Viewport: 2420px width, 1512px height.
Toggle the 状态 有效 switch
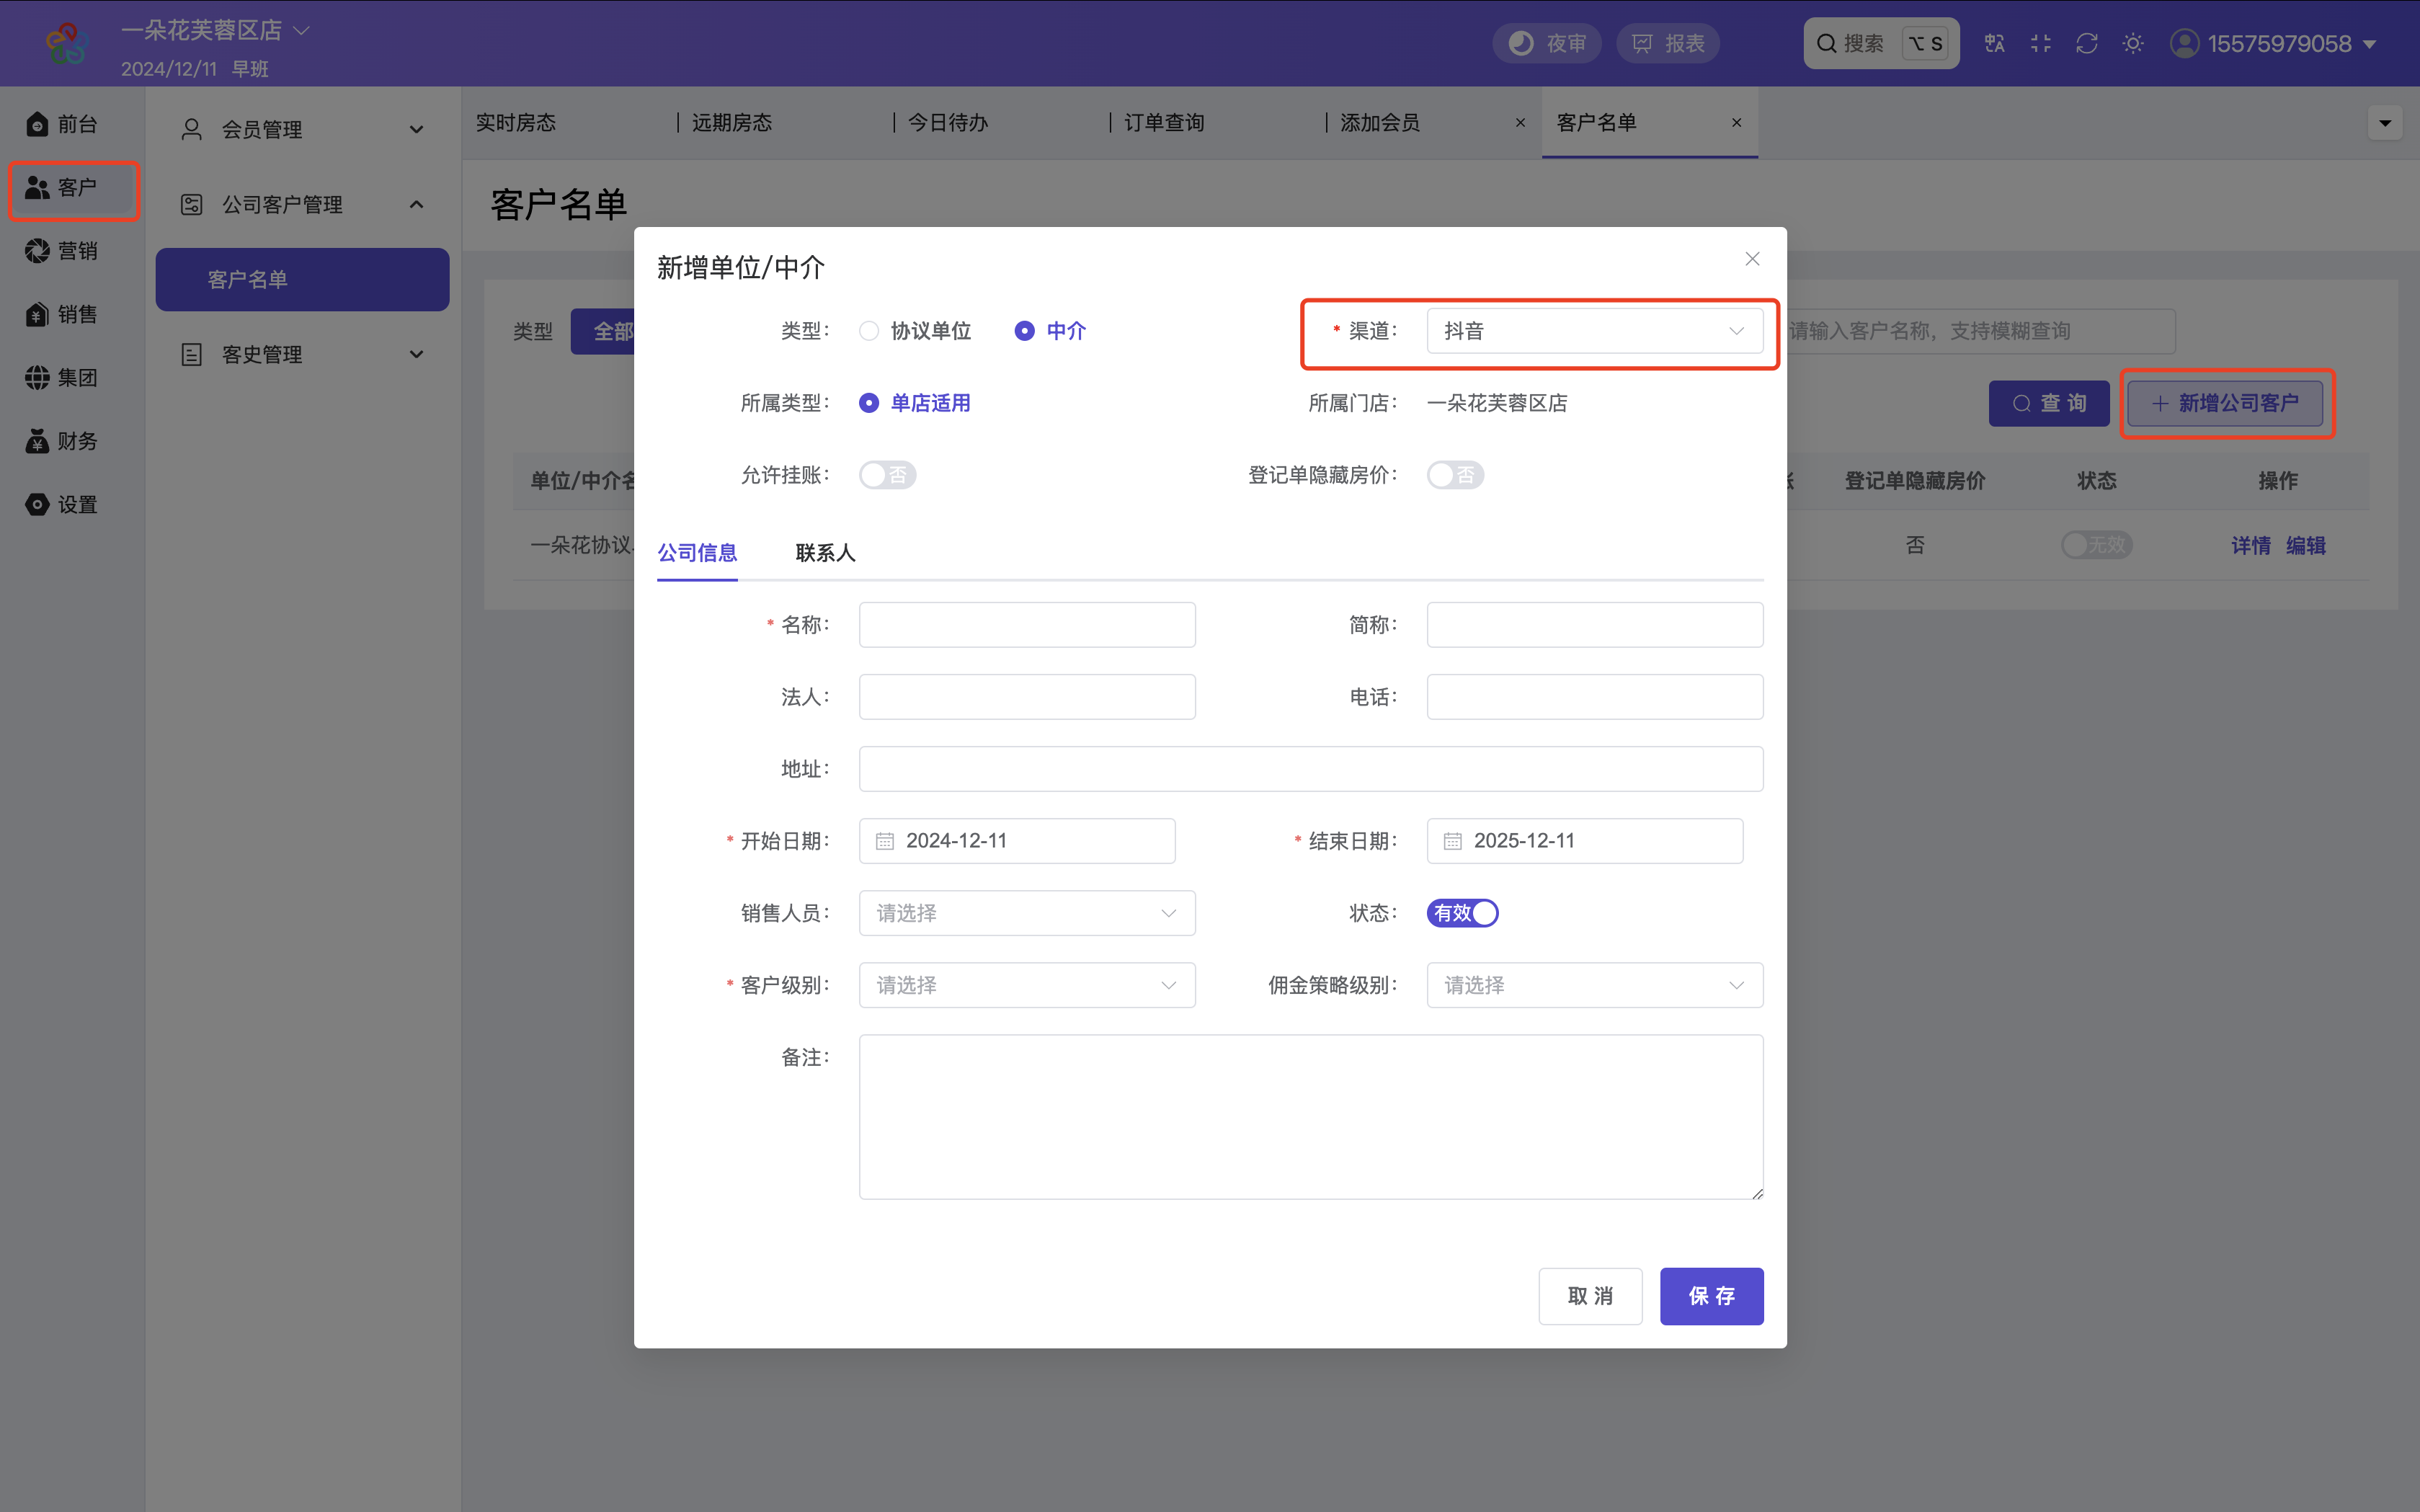pos(1462,913)
